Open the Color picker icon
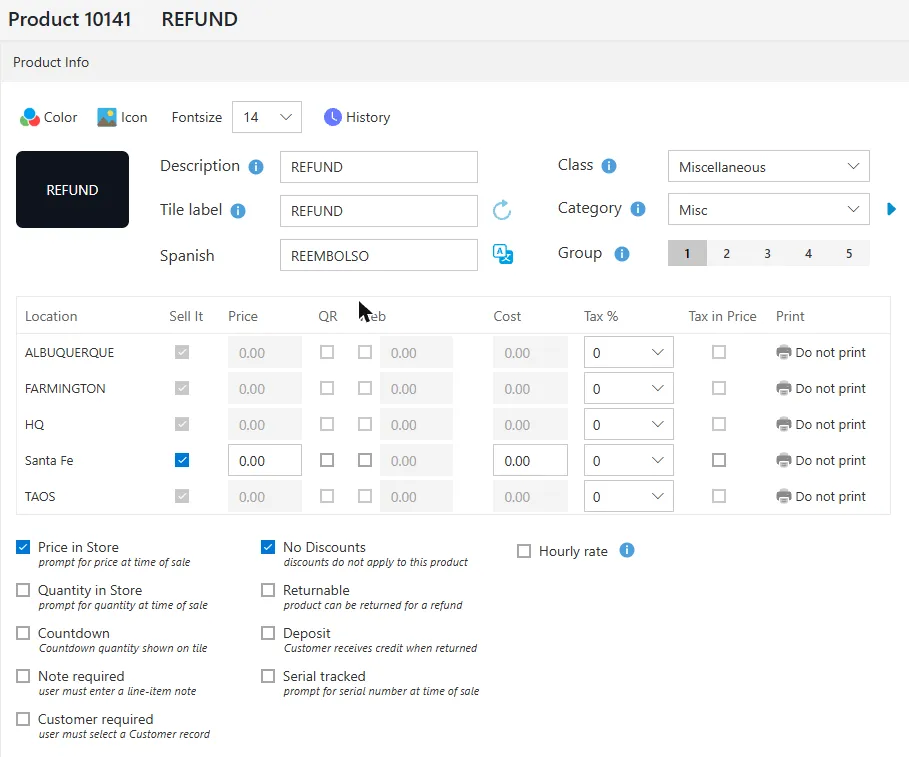 (x=30, y=117)
